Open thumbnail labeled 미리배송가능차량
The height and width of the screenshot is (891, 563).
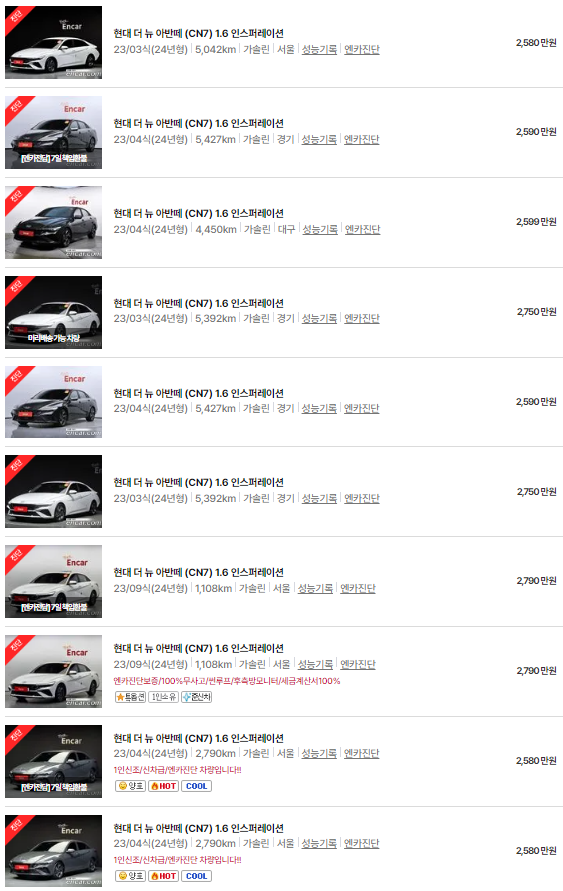(53, 312)
